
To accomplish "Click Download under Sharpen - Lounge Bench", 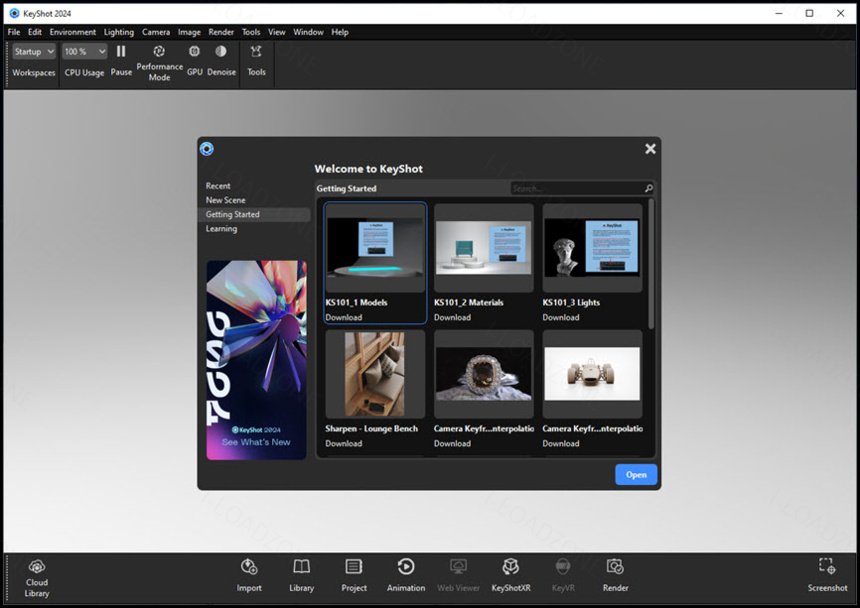I will coord(344,444).
